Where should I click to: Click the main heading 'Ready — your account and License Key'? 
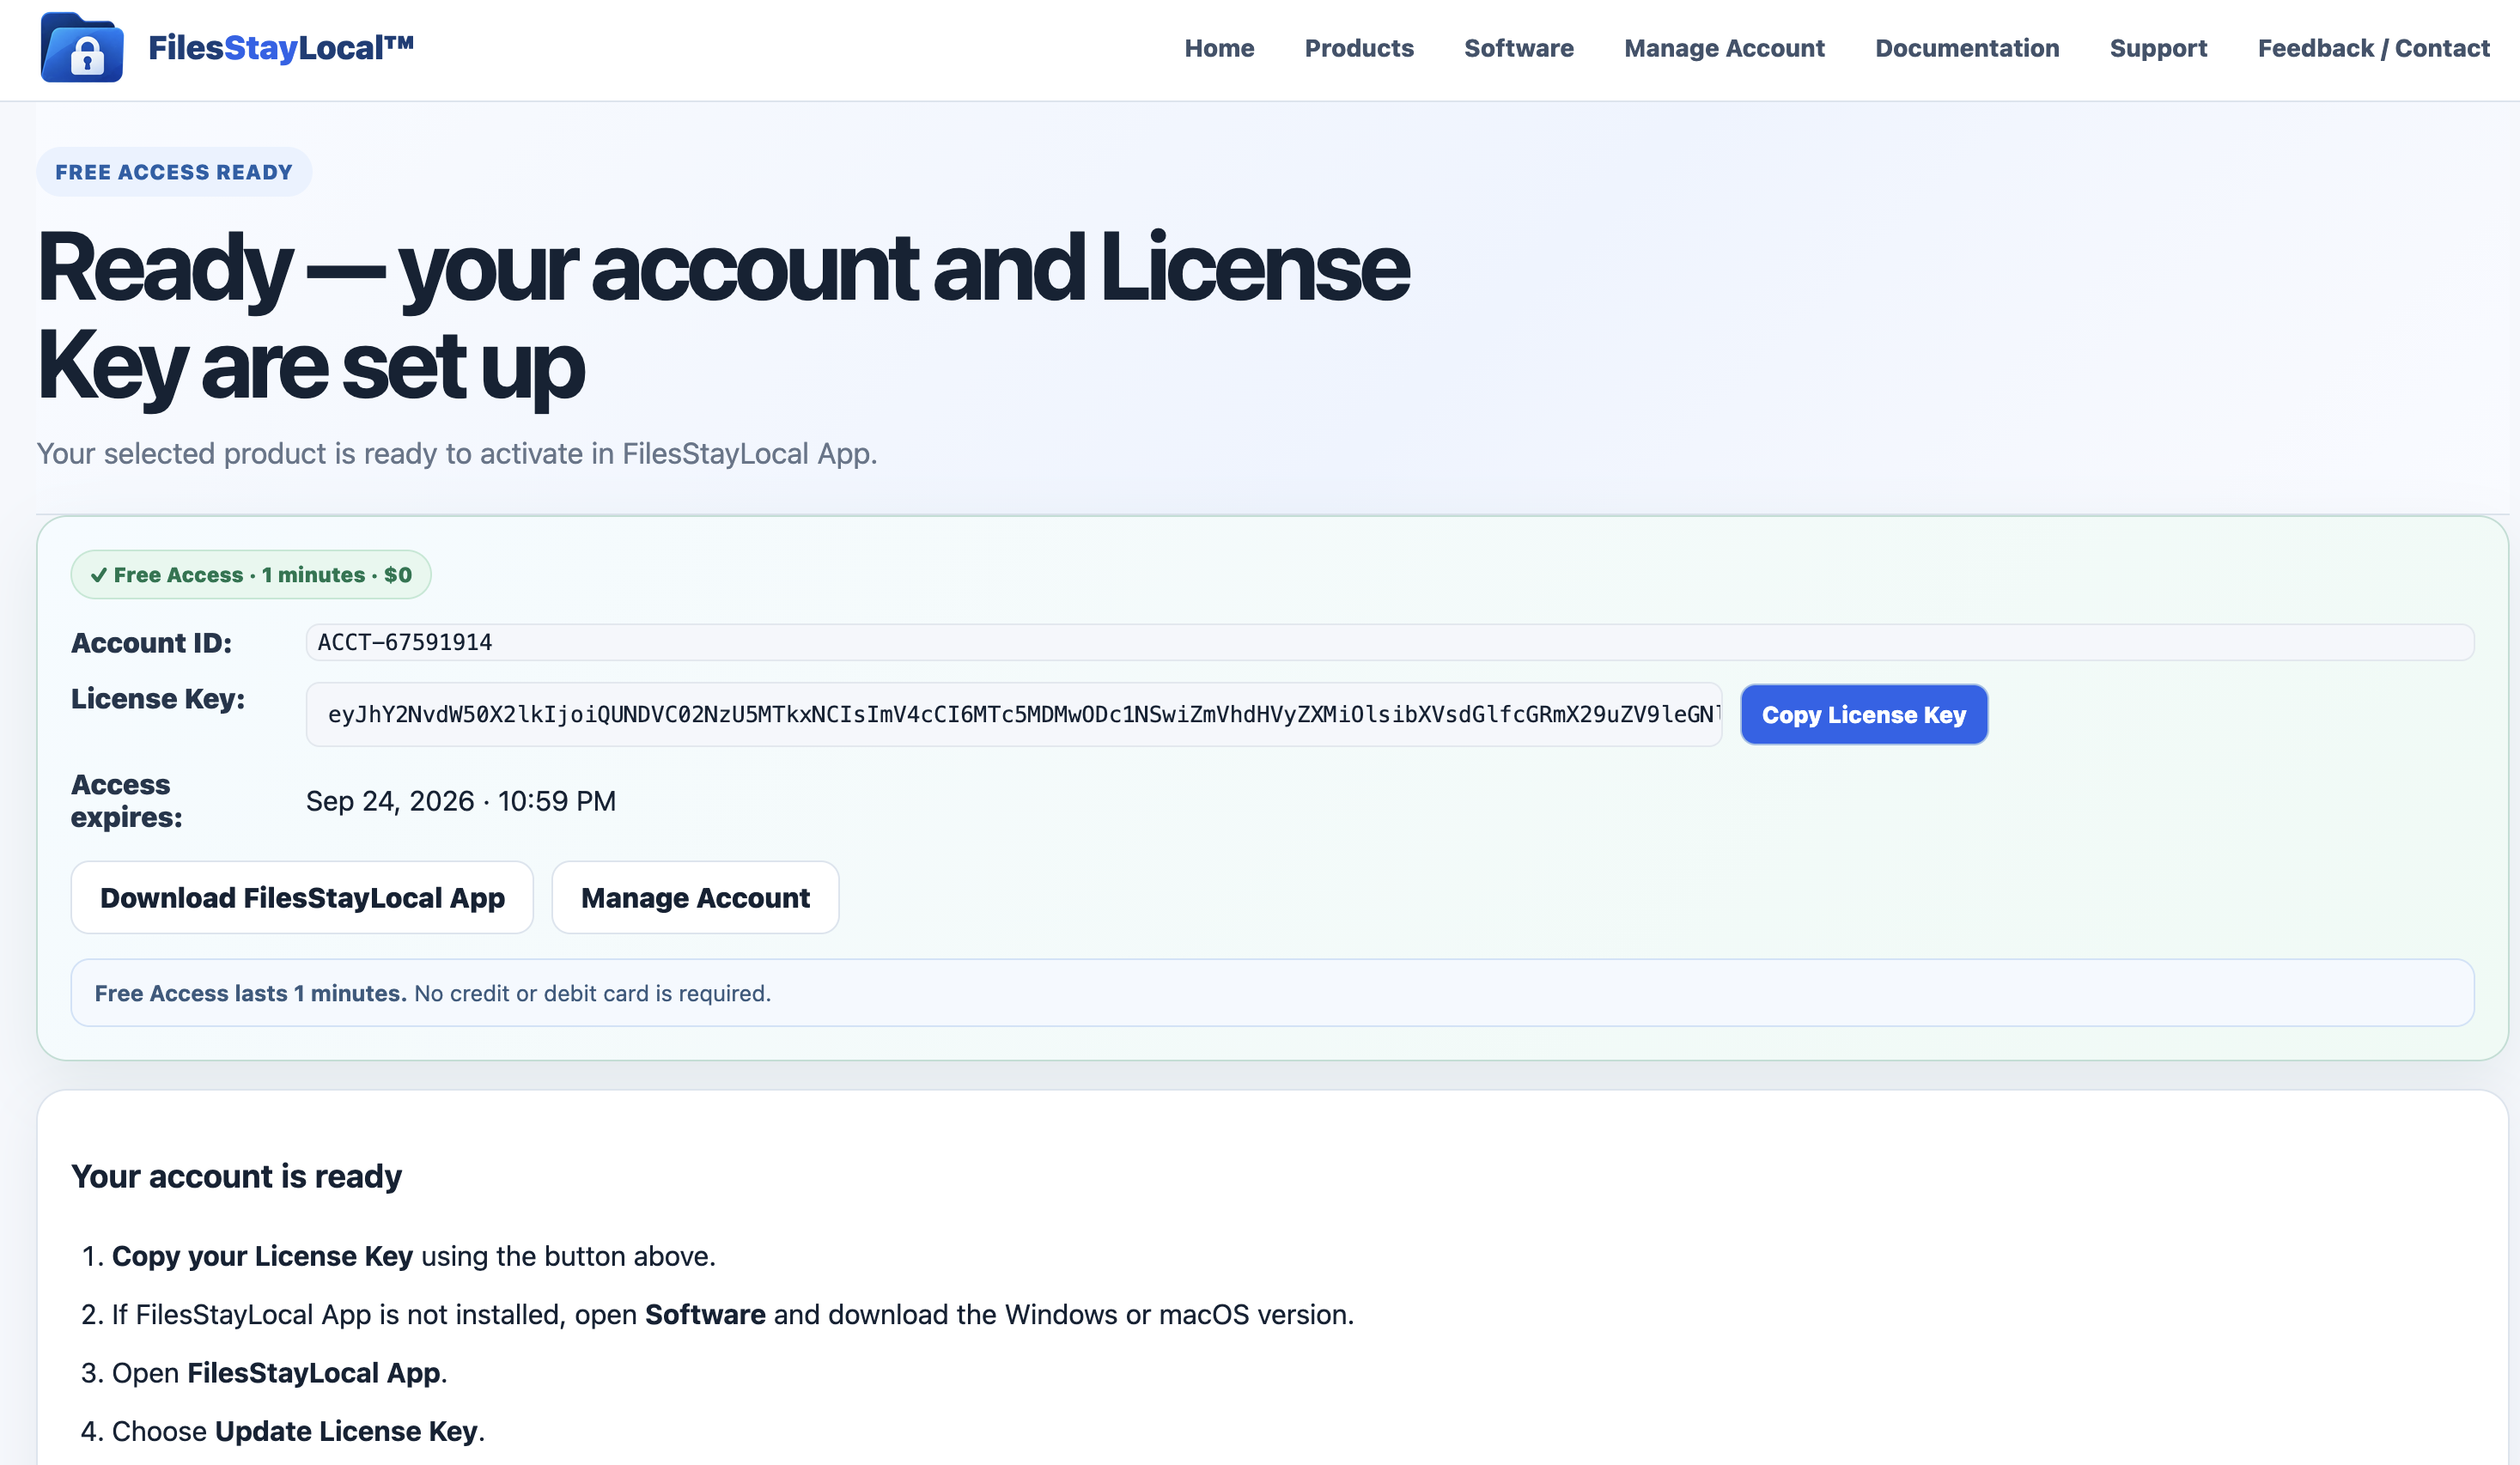(x=723, y=317)
